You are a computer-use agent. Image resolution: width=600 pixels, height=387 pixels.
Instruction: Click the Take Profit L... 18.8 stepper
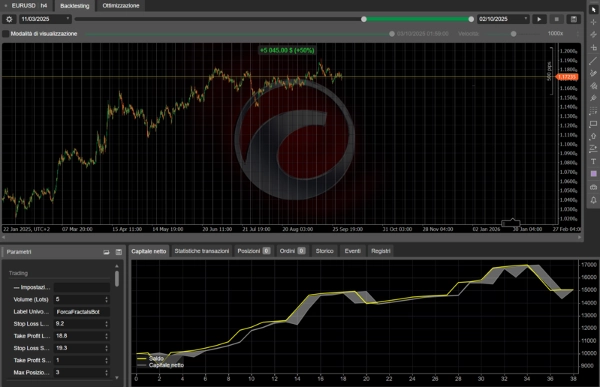(106, 336)
